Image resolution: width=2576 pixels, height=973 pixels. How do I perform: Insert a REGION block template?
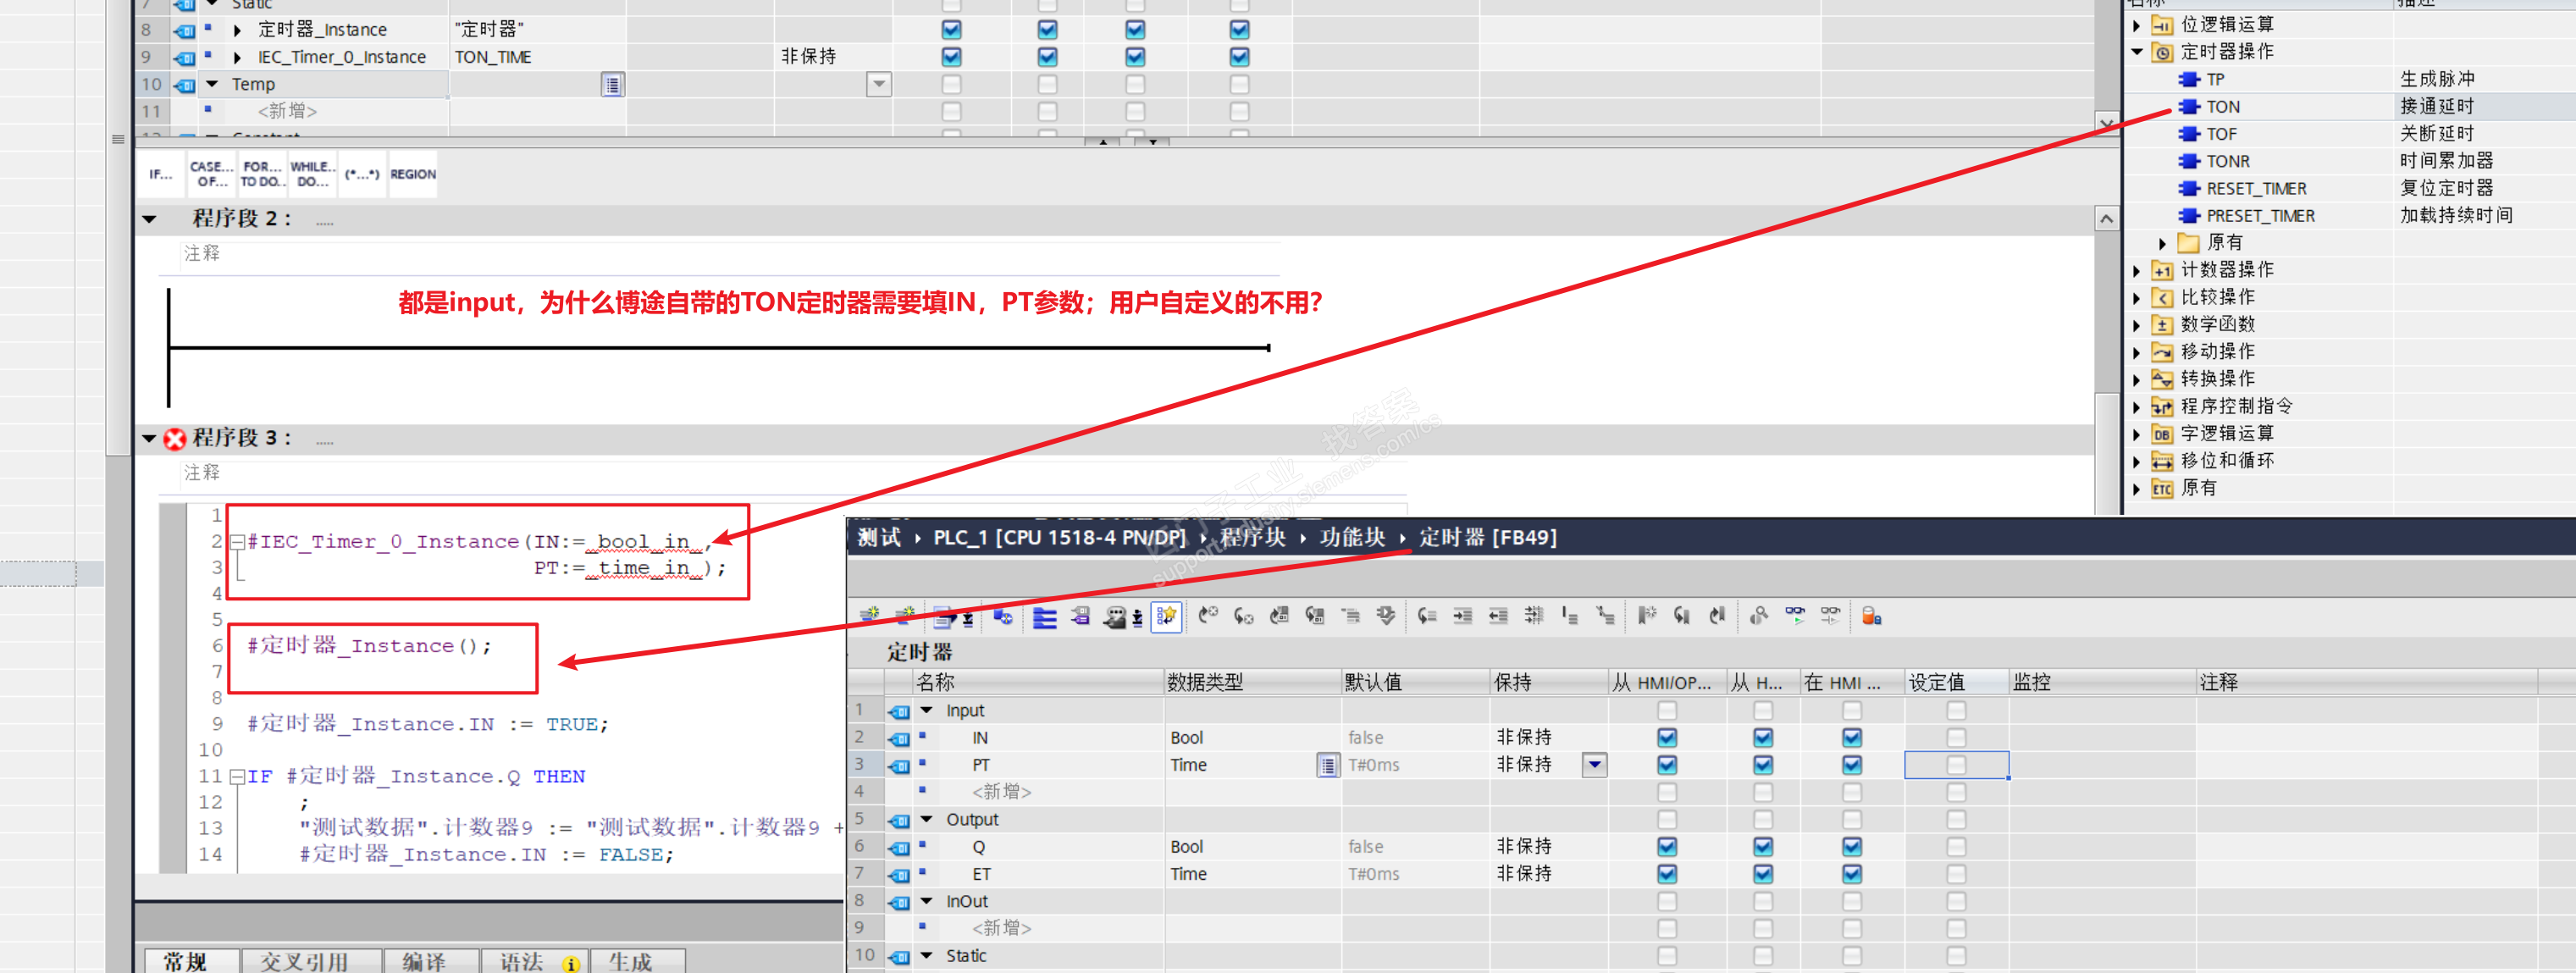coord(413,174)
